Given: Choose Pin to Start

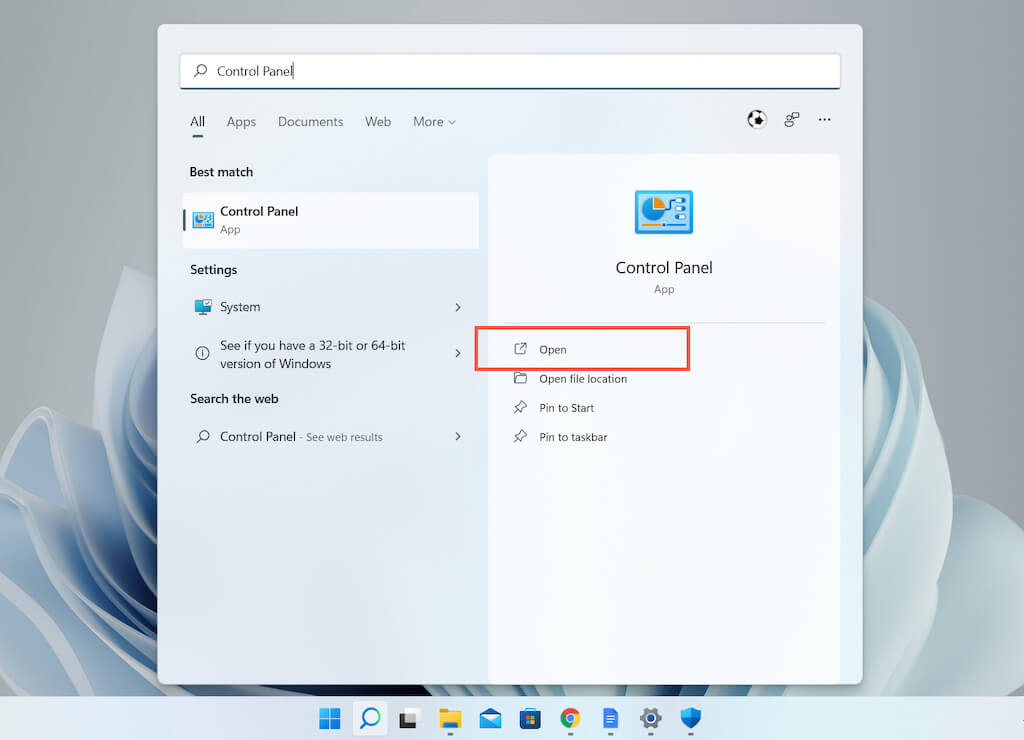Looking at the screenshot, I should [566, 408].
